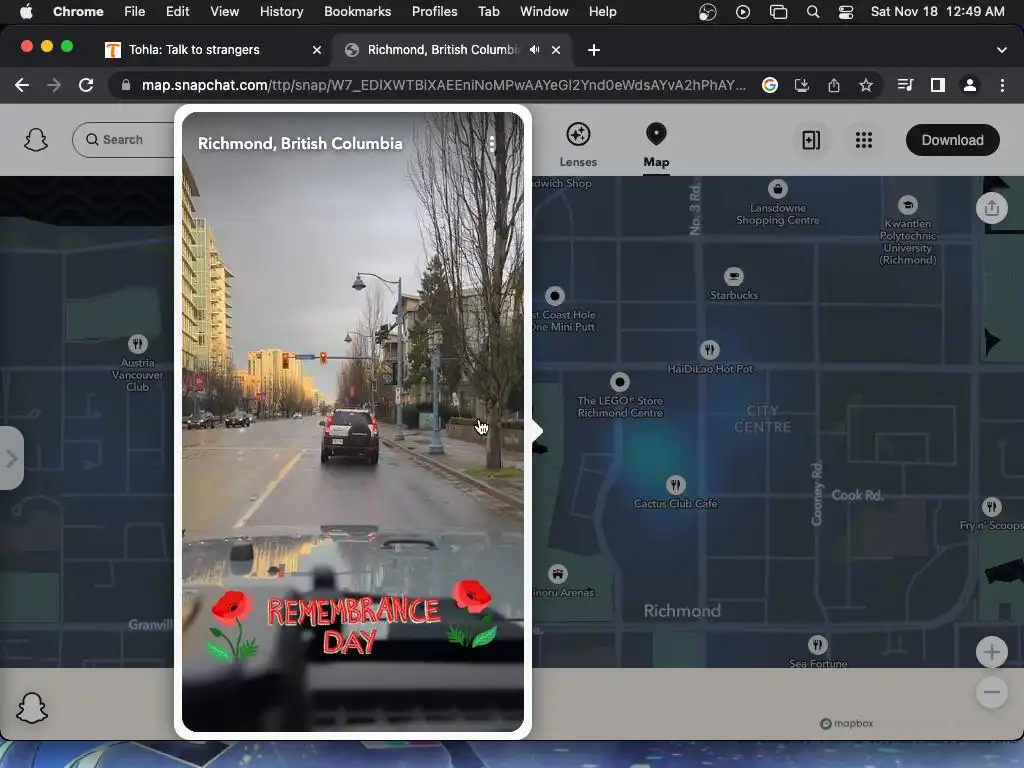Click the Download button
Viewport: 1024px width, 768px height.
[952, 140]
